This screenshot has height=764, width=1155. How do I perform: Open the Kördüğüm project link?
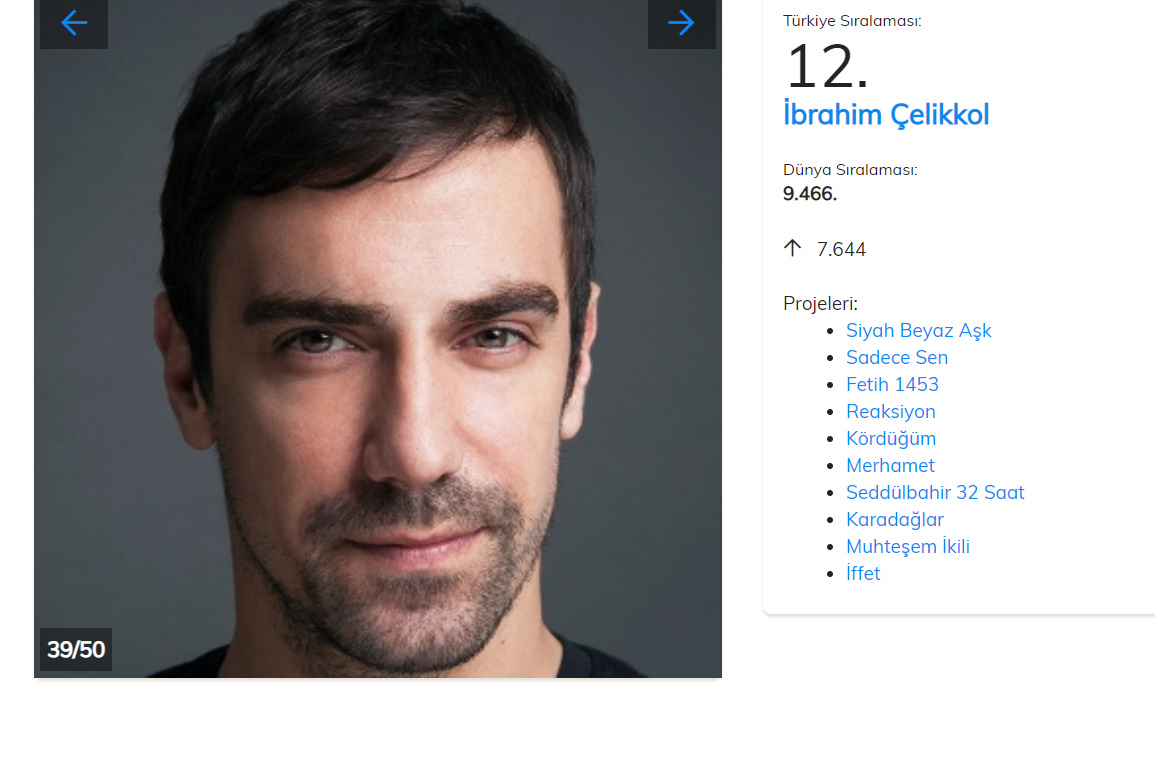891,438
